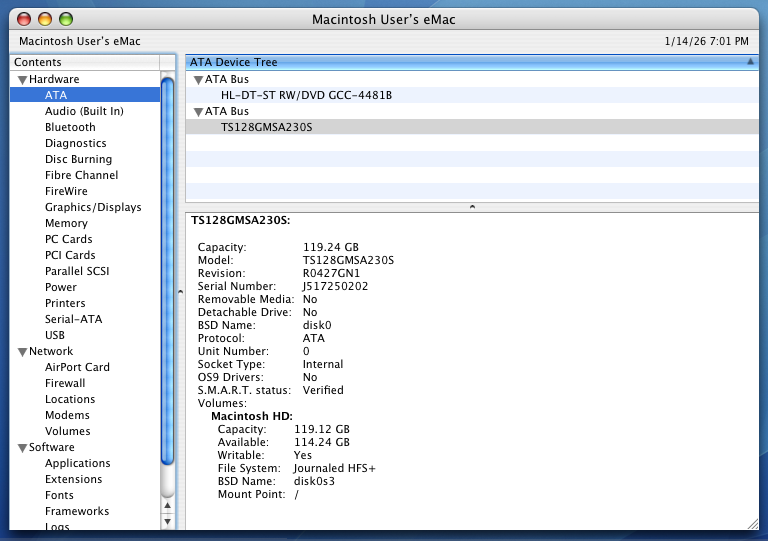Select the HL-DT-ST RW/DVD GCC-4481B drive
Image resolution: width=768 pixels, height=541 pixels.
coord(472,95)
